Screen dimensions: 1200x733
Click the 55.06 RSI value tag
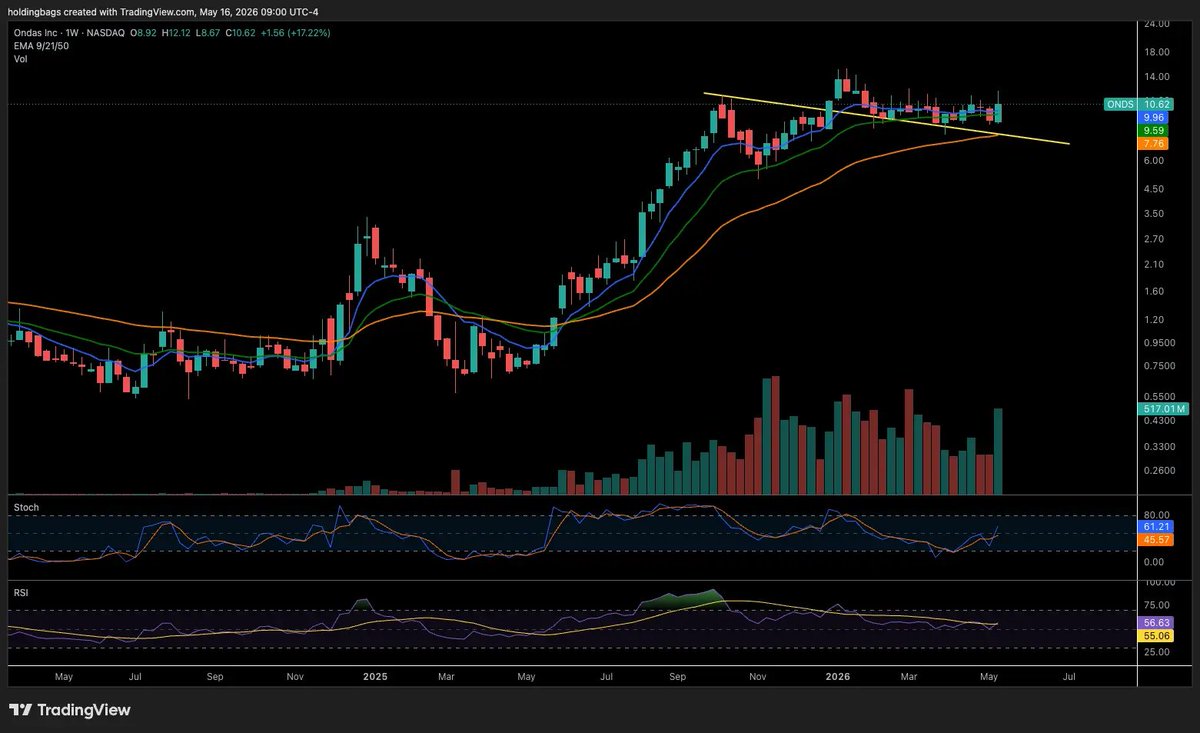point(1155,635)
